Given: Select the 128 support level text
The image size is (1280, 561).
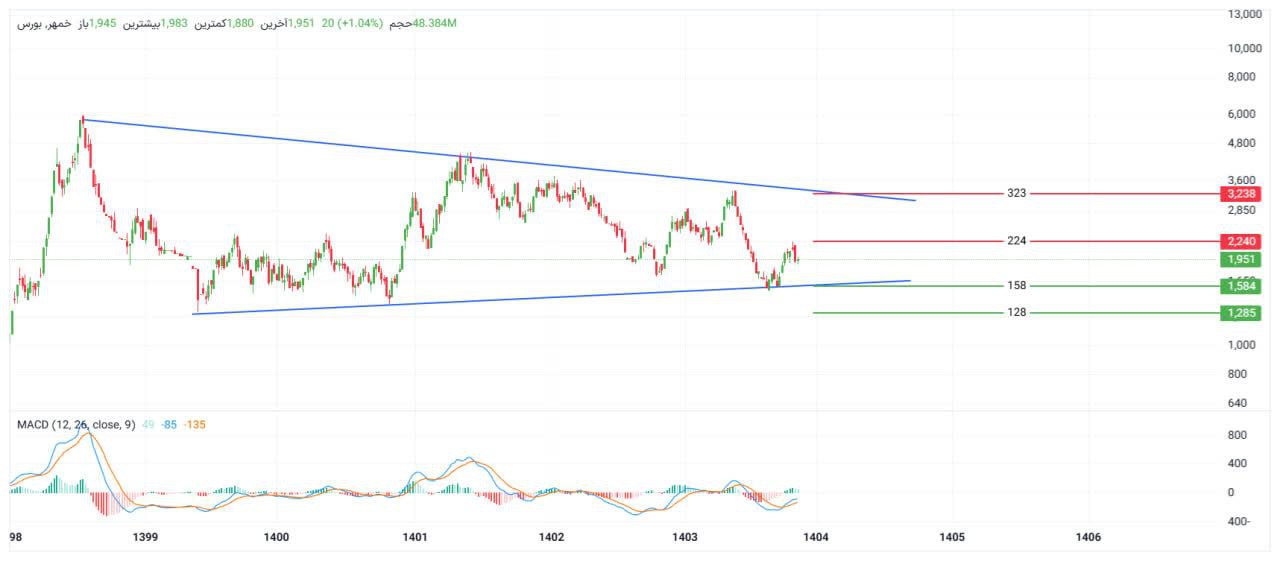Looking at the screenshot, I should [1017, 313].
